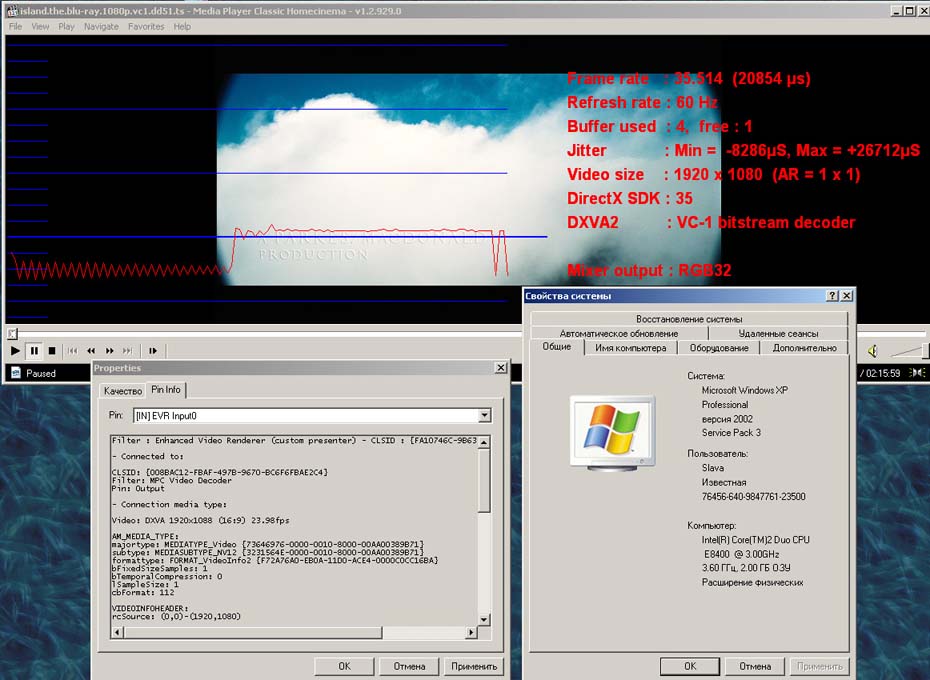Mute audio with the speaker icon
The image size is (930, 680).
[872, 351]
